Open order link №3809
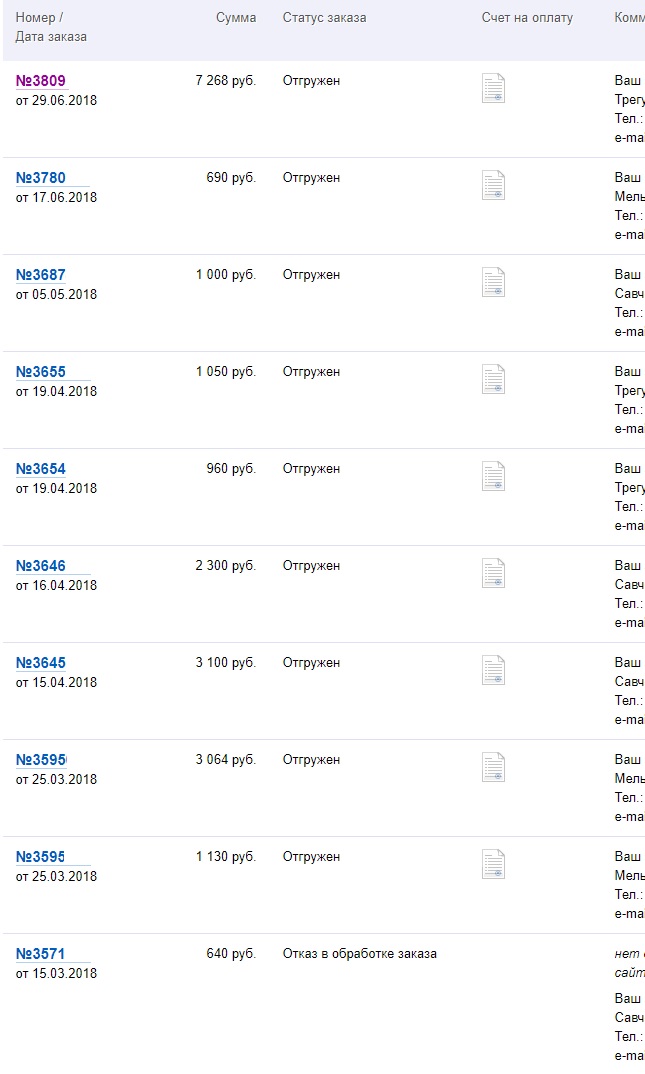This screenshot has height=1074, width=645. 40,81
